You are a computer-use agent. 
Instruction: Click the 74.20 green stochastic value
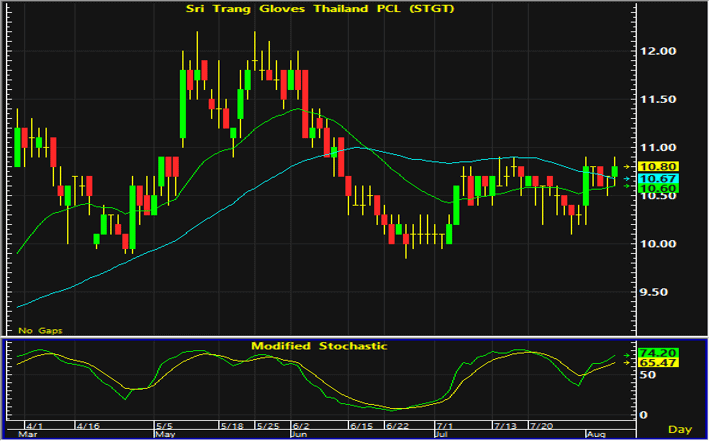657,353
